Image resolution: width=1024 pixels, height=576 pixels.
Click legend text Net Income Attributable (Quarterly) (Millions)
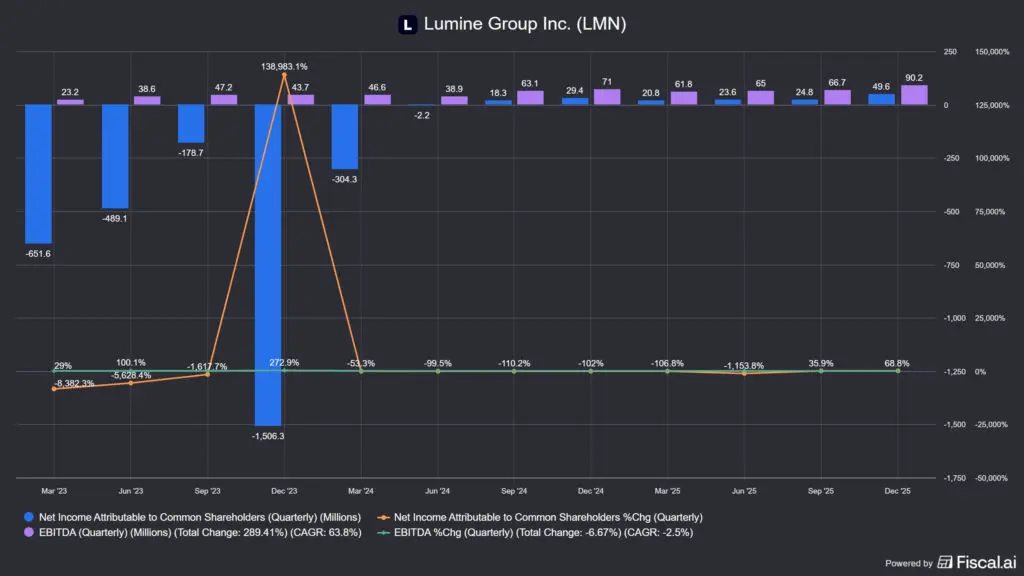[x=200, y=517]
